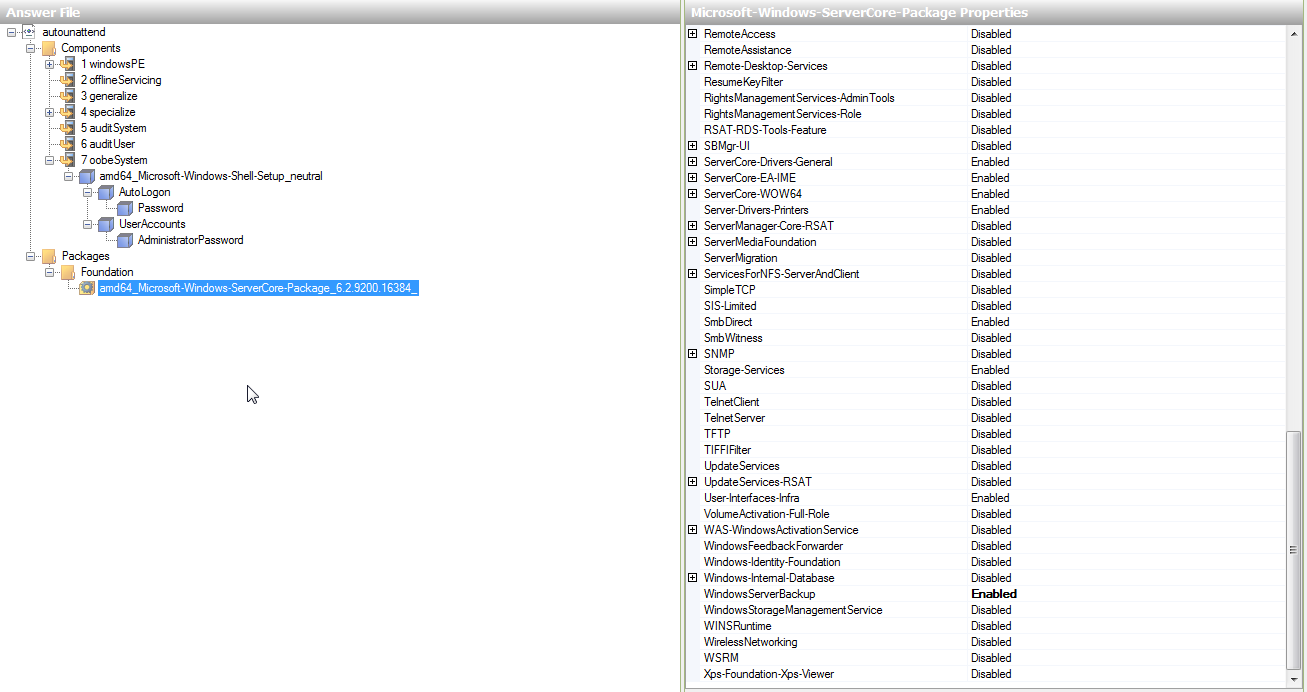
Task: Click the Answer File panel header
Action: pos(340,12)
